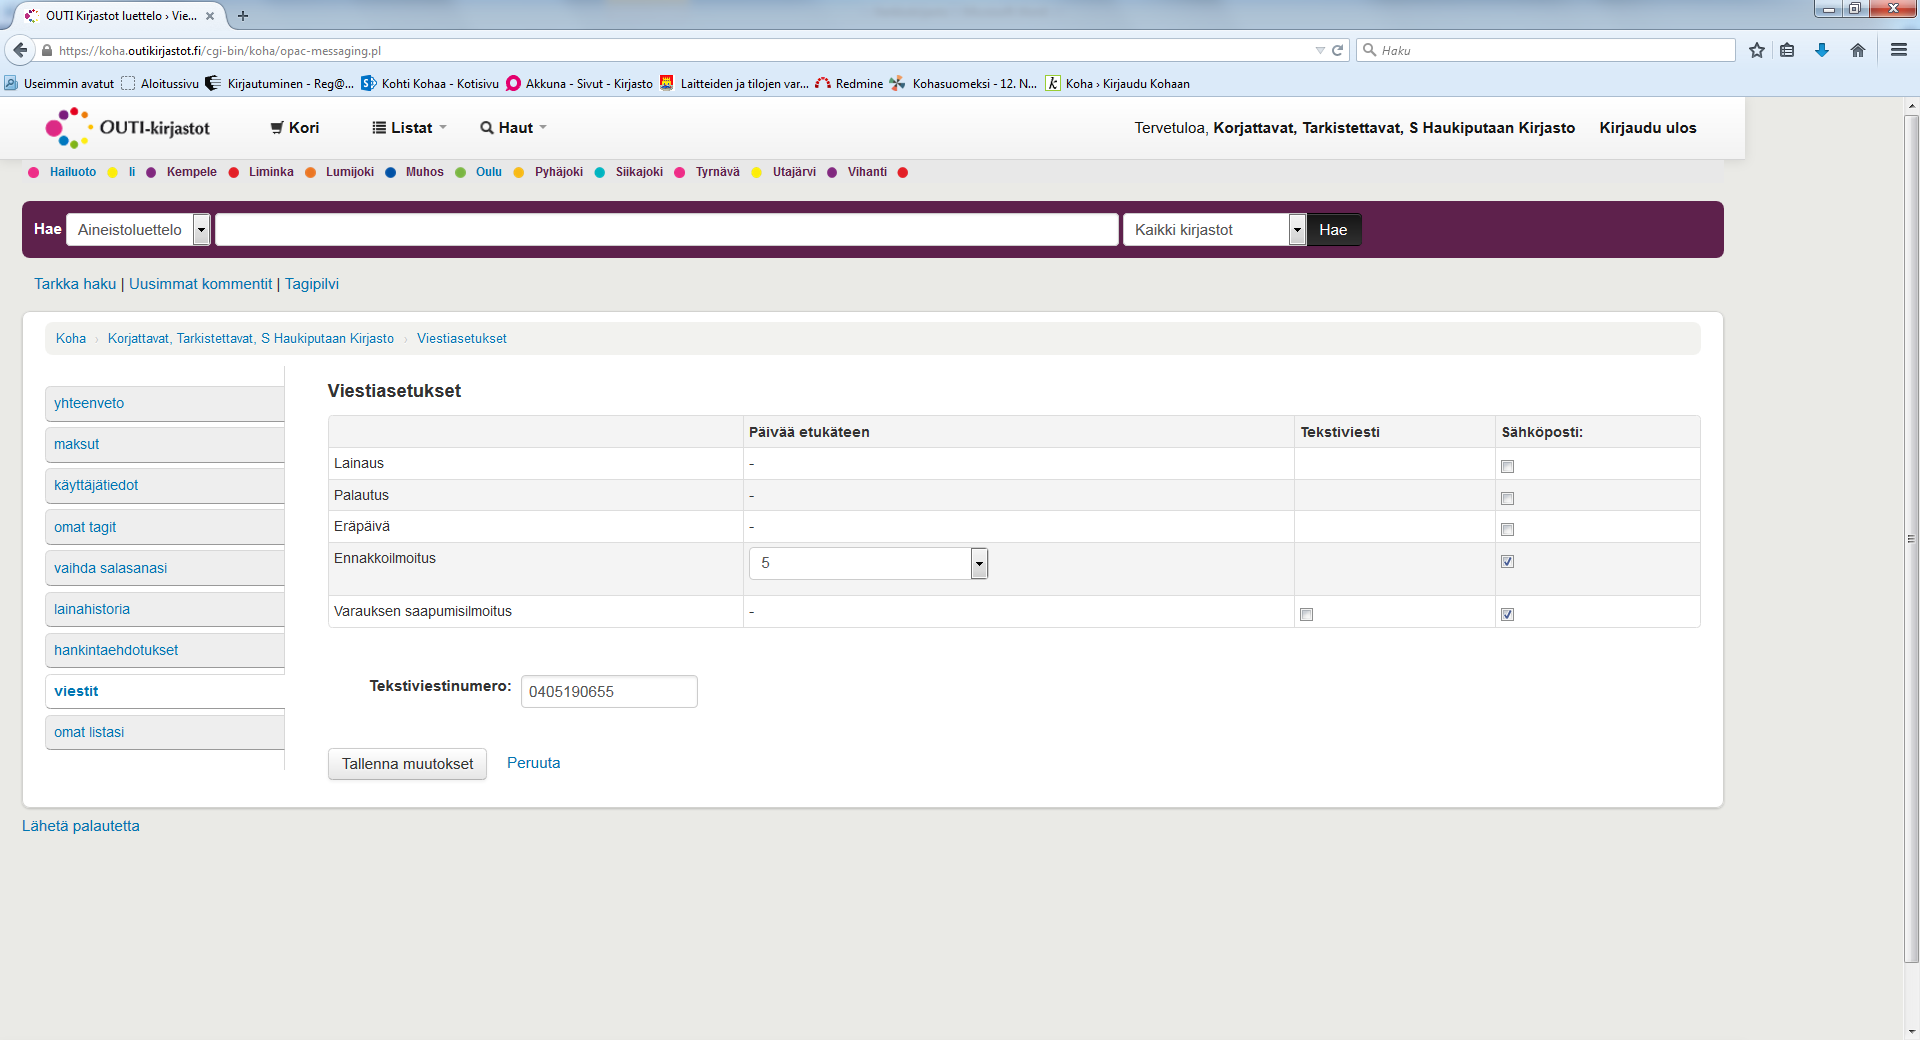Open the Aineistoluettelo search type dropdown

[x=138, y=230]
